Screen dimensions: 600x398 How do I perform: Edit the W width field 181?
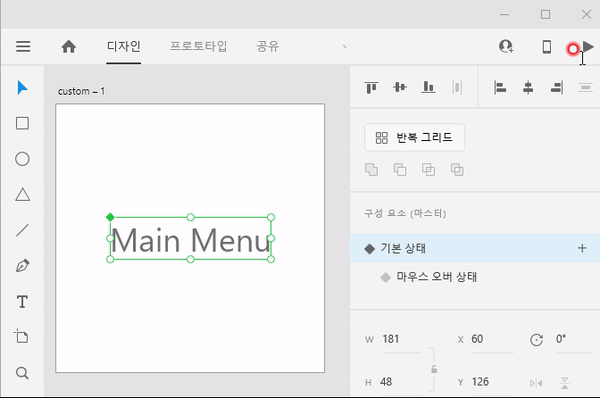[x=400, y=339]
